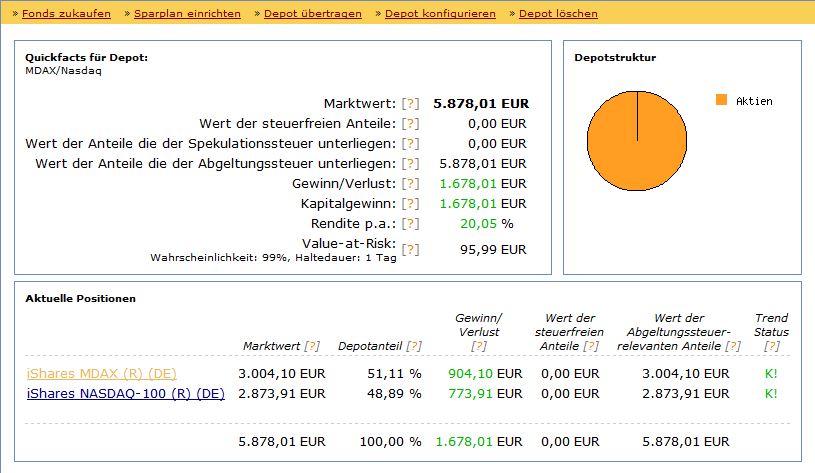Viewport: 815px width, 473px height.
Task: Open help in steuerfreien Anteile column header
Action: coord(591,346)
